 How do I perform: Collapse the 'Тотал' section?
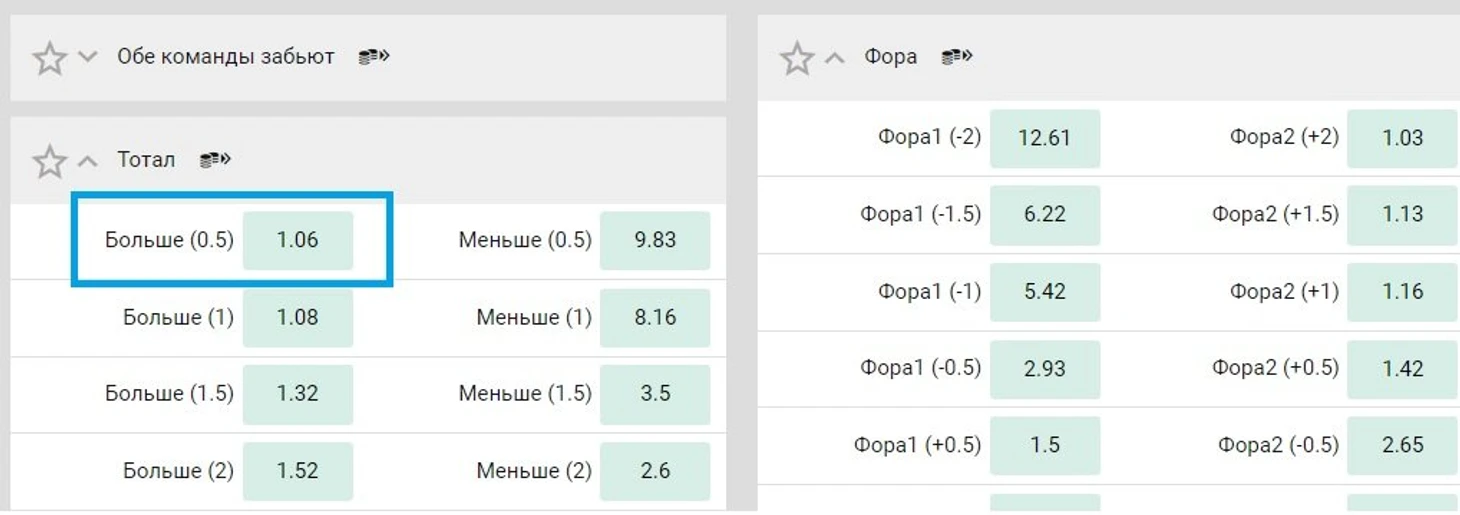tap(88, 160)
